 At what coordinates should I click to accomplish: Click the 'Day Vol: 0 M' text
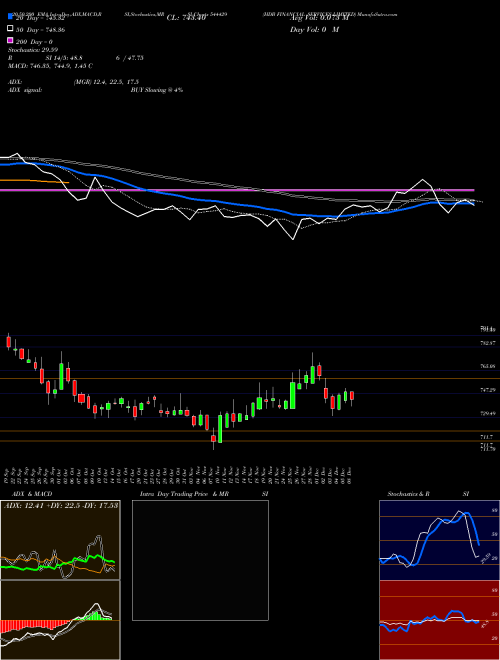click(314, 29)
